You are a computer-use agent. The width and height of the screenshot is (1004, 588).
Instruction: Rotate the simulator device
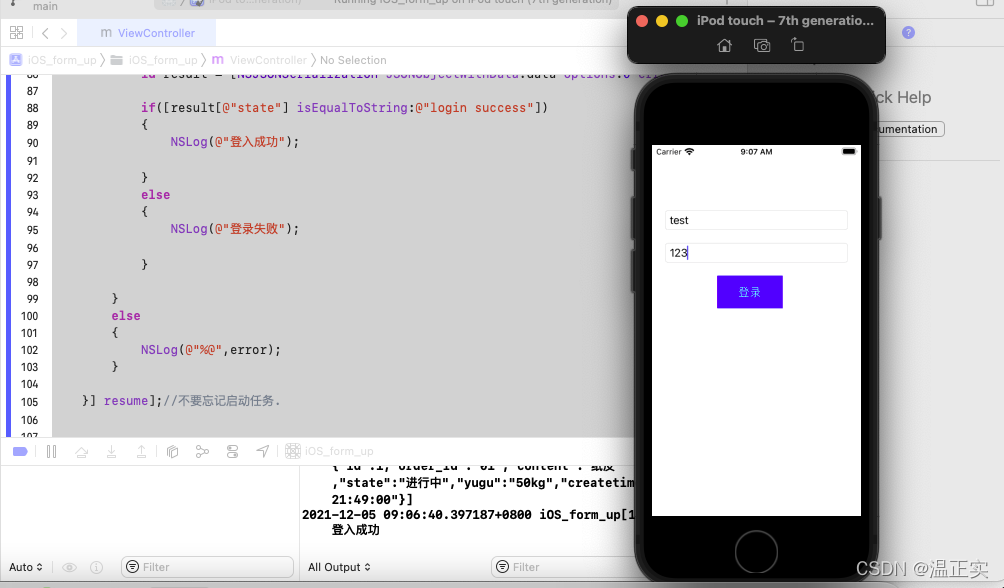(797, 45)
